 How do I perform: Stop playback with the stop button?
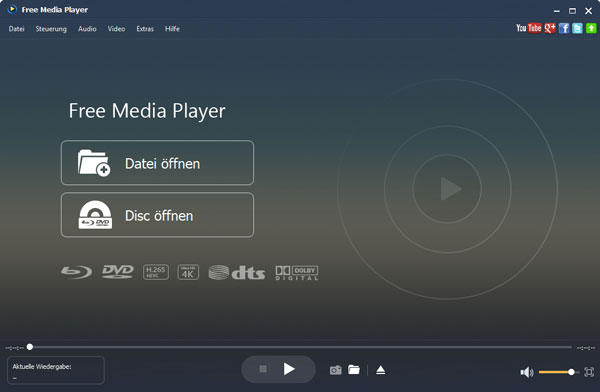263,369
